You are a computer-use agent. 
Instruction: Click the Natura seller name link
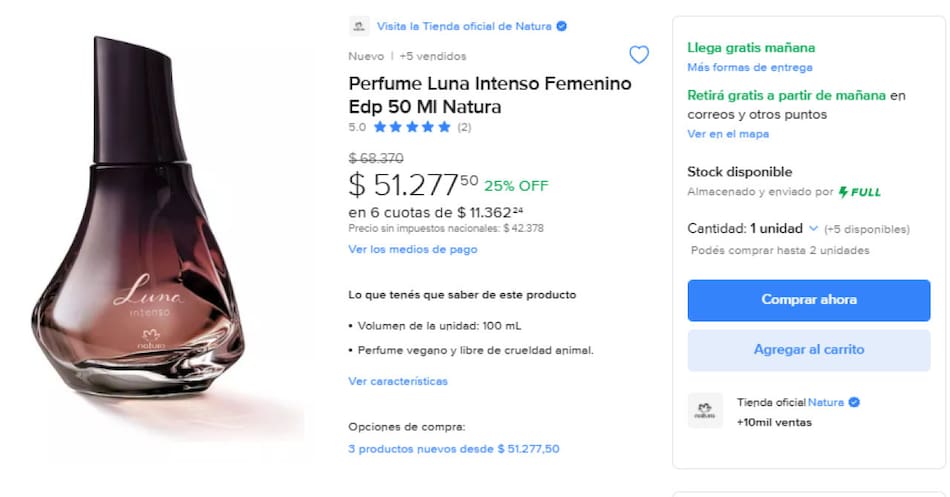point(826,402)
